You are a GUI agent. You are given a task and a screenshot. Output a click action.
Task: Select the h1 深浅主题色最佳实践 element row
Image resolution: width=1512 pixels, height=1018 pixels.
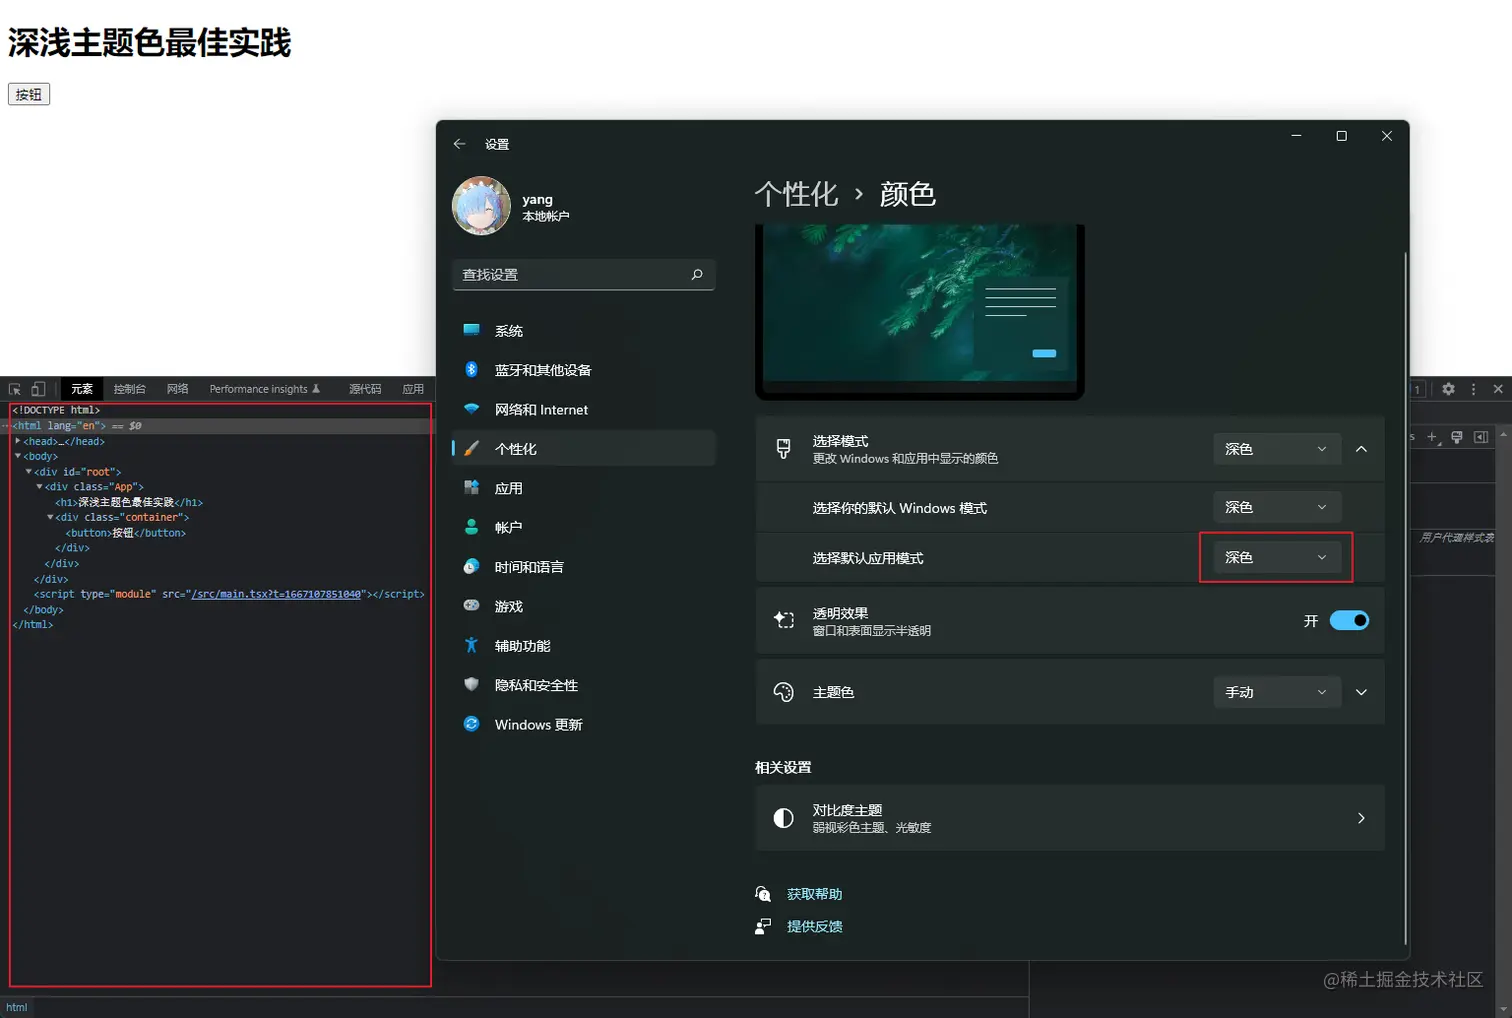click(x=129, y=502)
